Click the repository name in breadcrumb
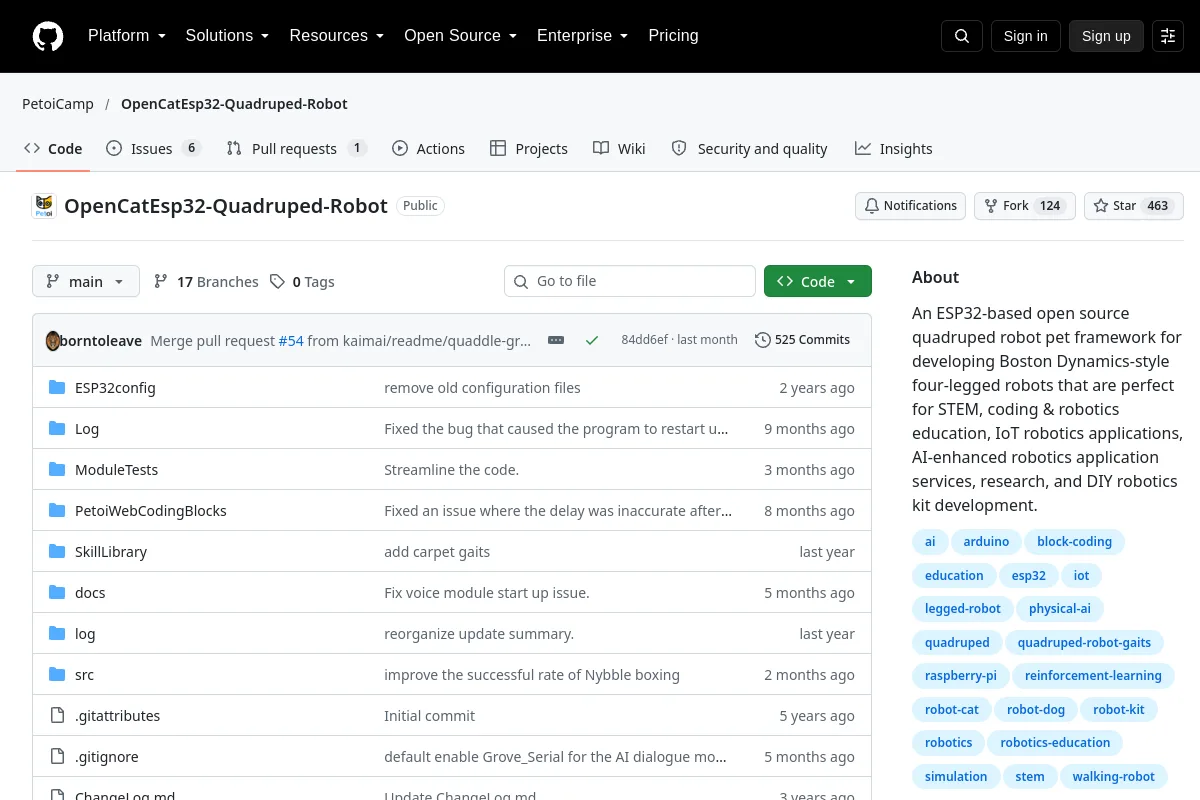Image resolution: width=1200 pixels, height=800 pixels. click(x=234, y=104)
